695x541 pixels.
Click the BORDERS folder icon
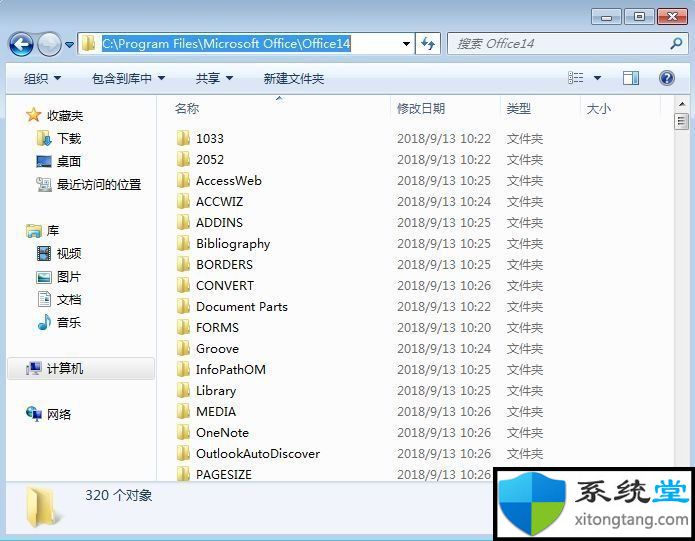pos(183,264)
